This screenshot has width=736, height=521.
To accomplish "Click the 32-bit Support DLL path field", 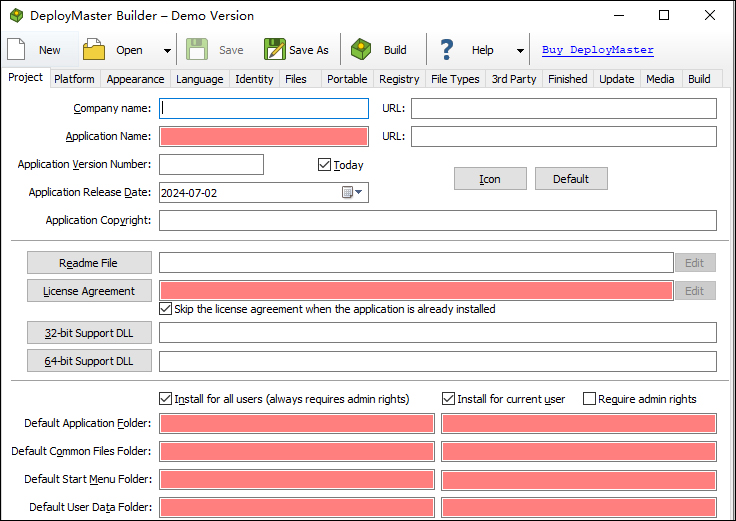I will point(437,333).
